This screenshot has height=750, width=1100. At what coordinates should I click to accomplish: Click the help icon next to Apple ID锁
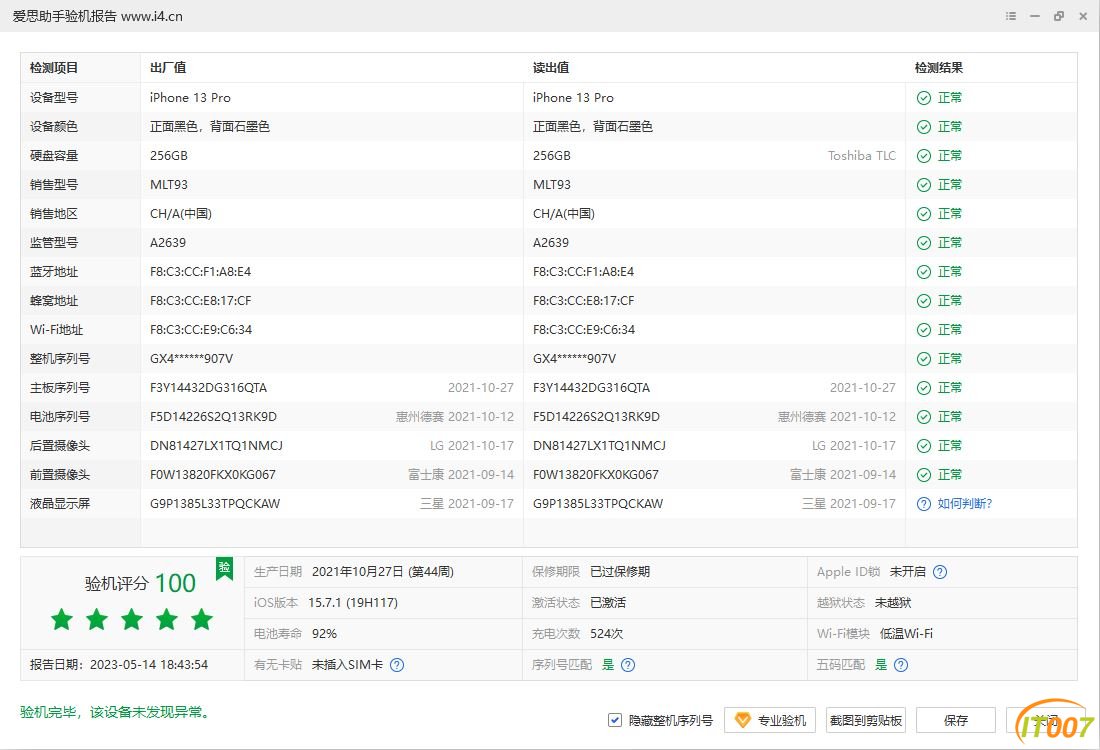coord(940,572)
